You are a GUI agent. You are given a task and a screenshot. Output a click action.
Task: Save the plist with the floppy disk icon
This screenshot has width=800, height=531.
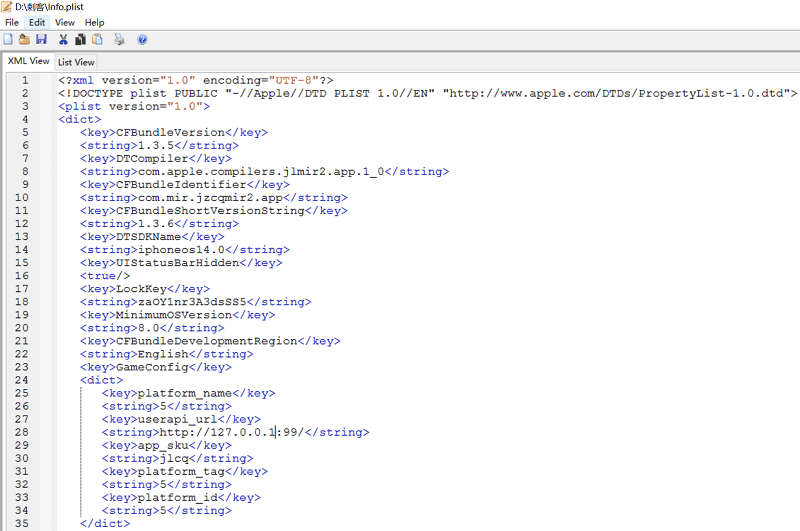[x=41, y=40]
